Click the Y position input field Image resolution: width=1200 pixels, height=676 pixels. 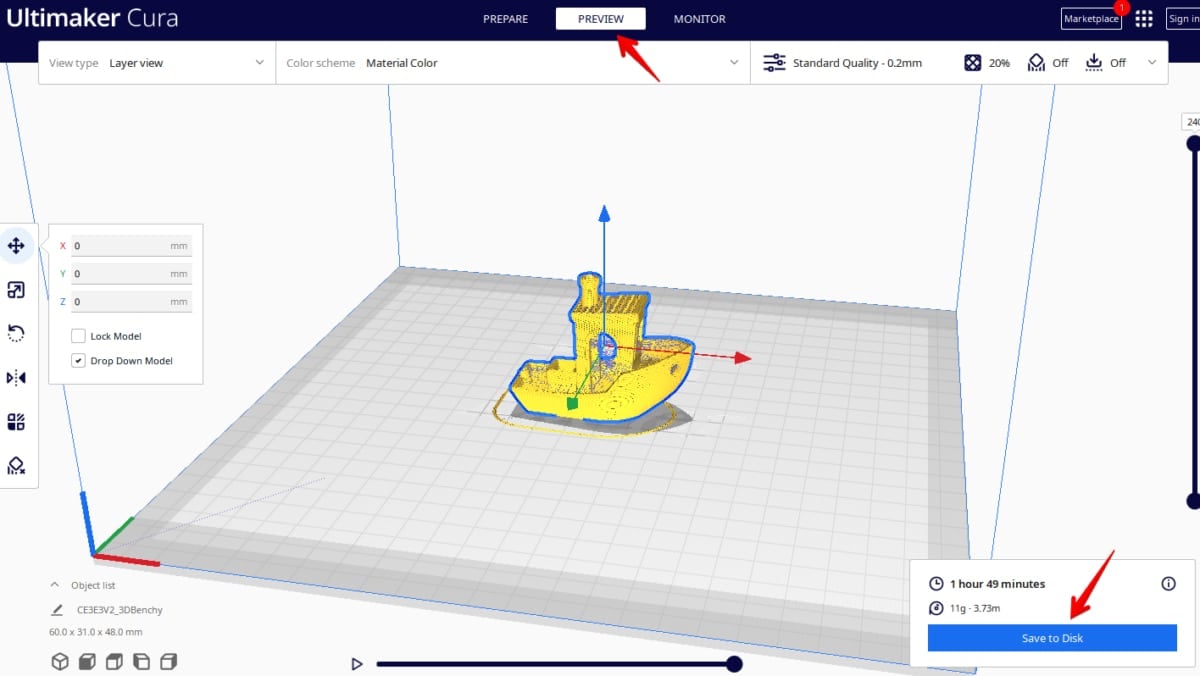[x=131, y=274]
